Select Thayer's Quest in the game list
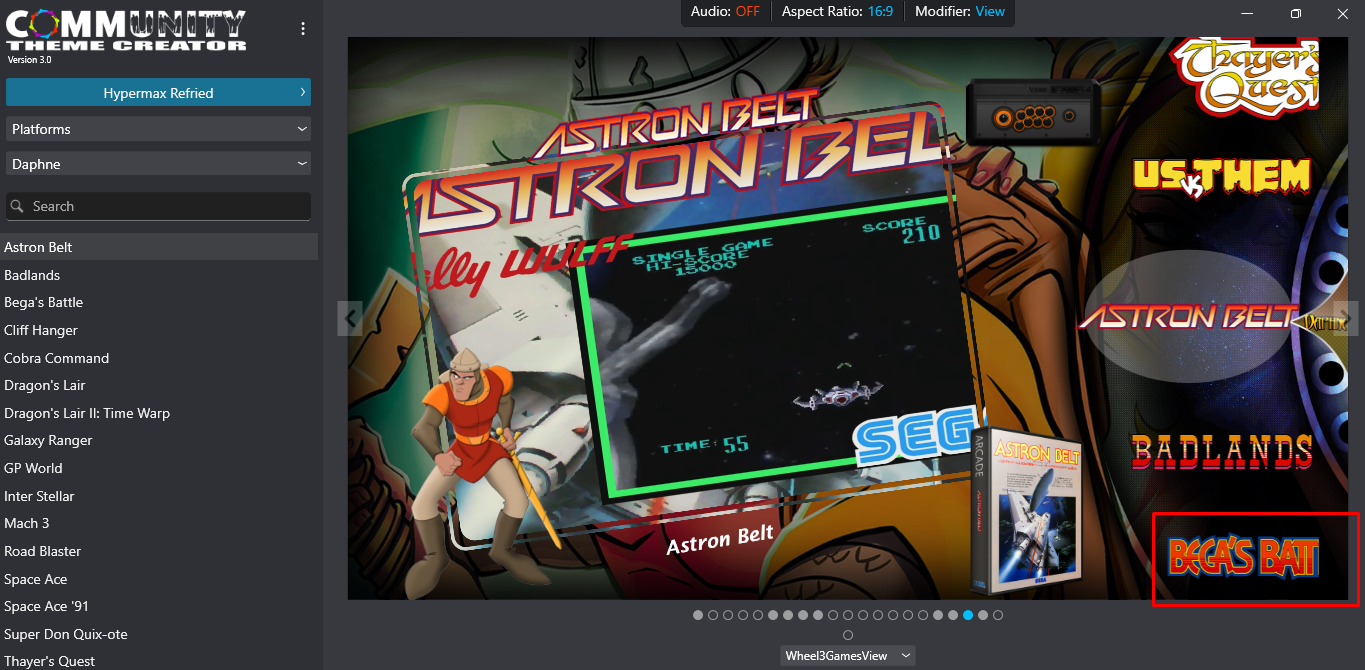1365x670 pixels. (x=159, y=660)
